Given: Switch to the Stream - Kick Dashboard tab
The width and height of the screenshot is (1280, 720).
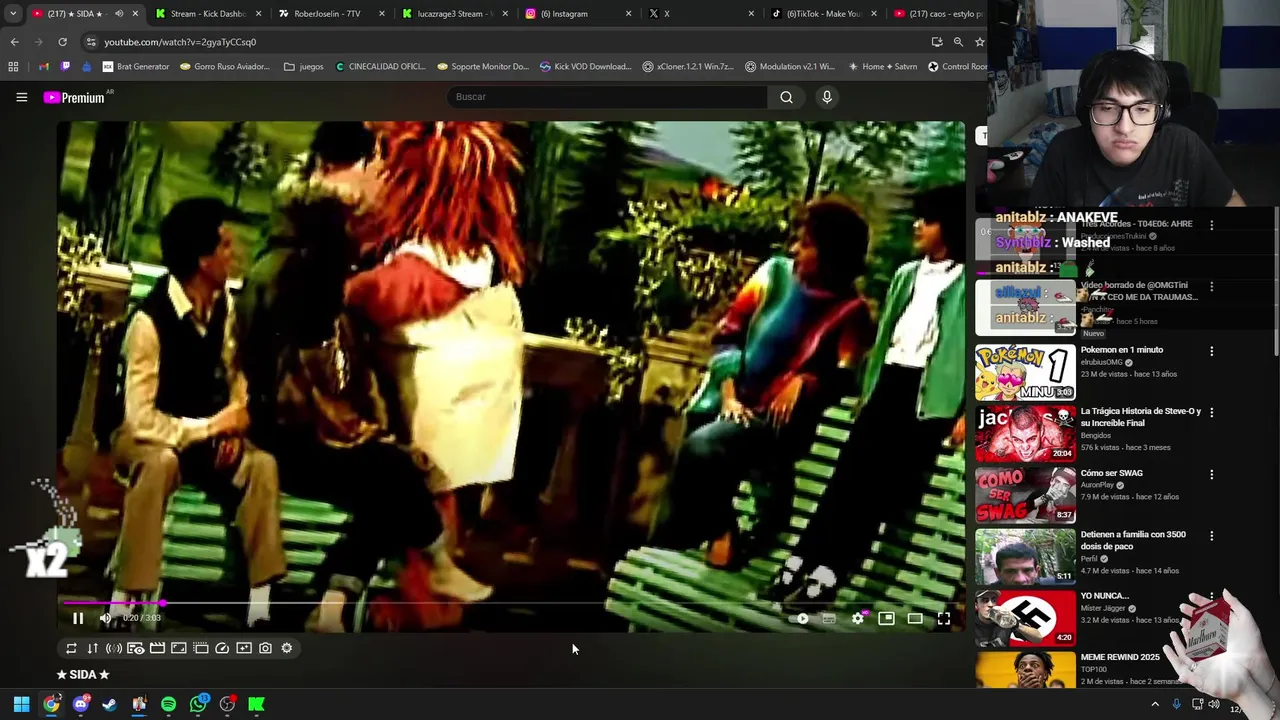Looking at the screenshot, I should click(x=207, y=14).
